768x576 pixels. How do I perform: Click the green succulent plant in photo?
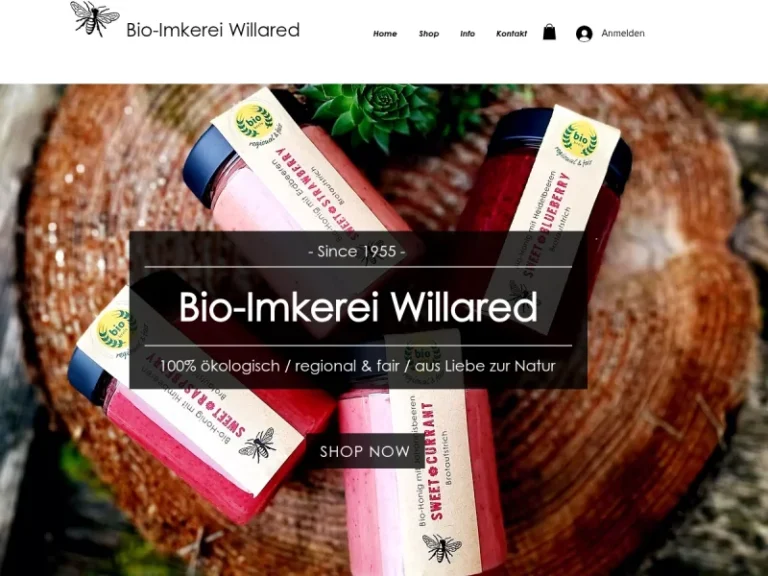[375, 110]
